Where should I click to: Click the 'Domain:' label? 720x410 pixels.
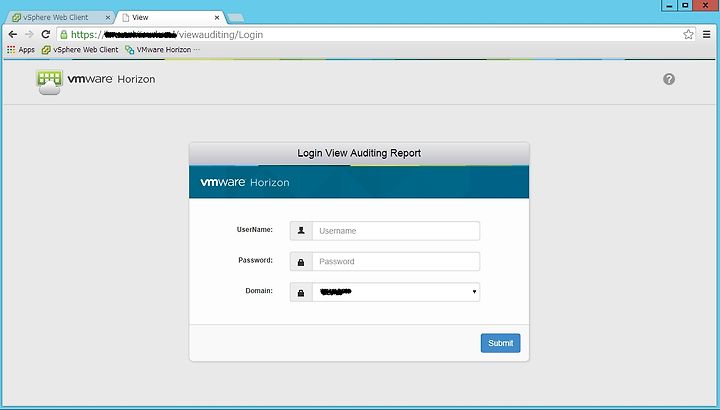(259, 291)
